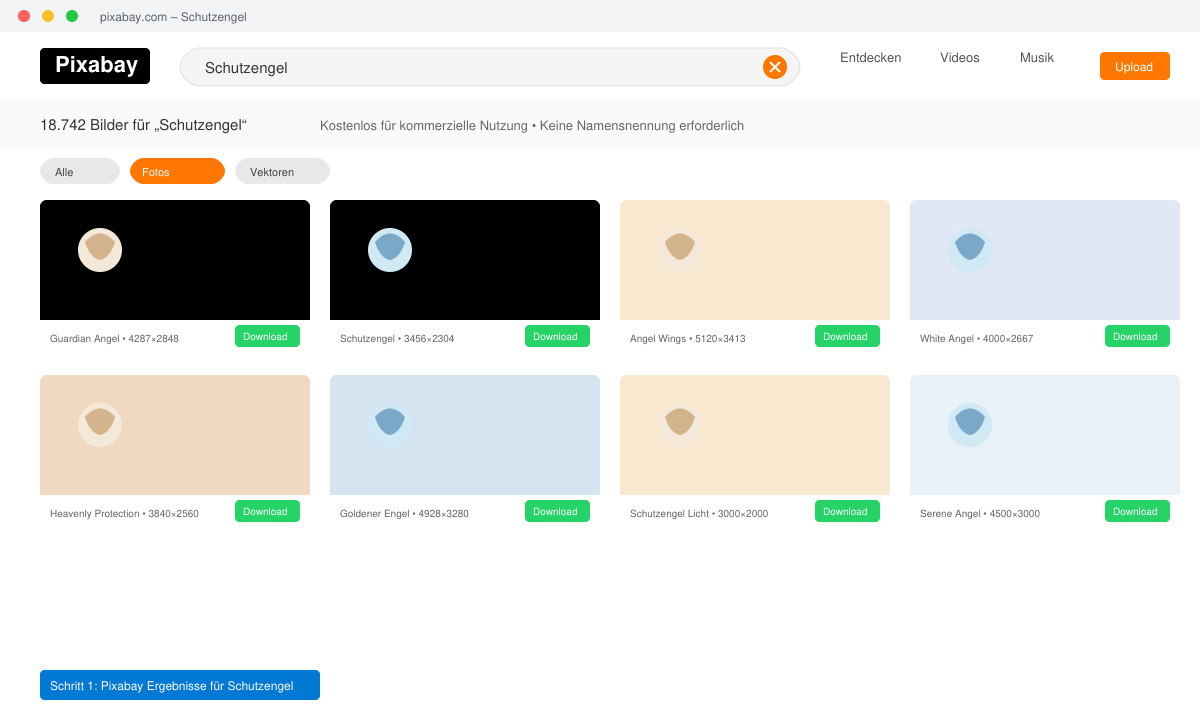Open the Entdecken menu
The height and width of the screenshot is (720, 1200).
point(870,58)
